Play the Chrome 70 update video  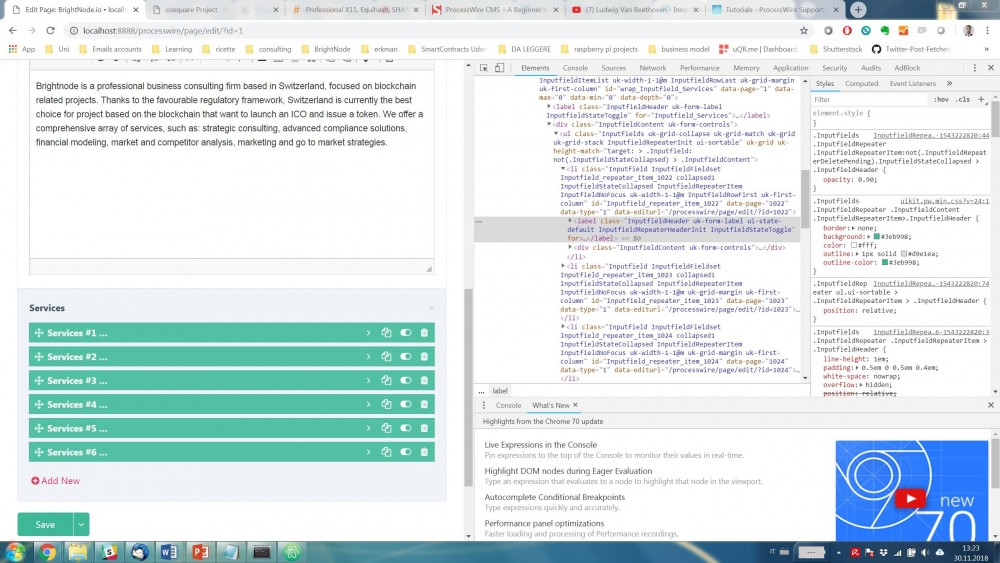point(909,499)
